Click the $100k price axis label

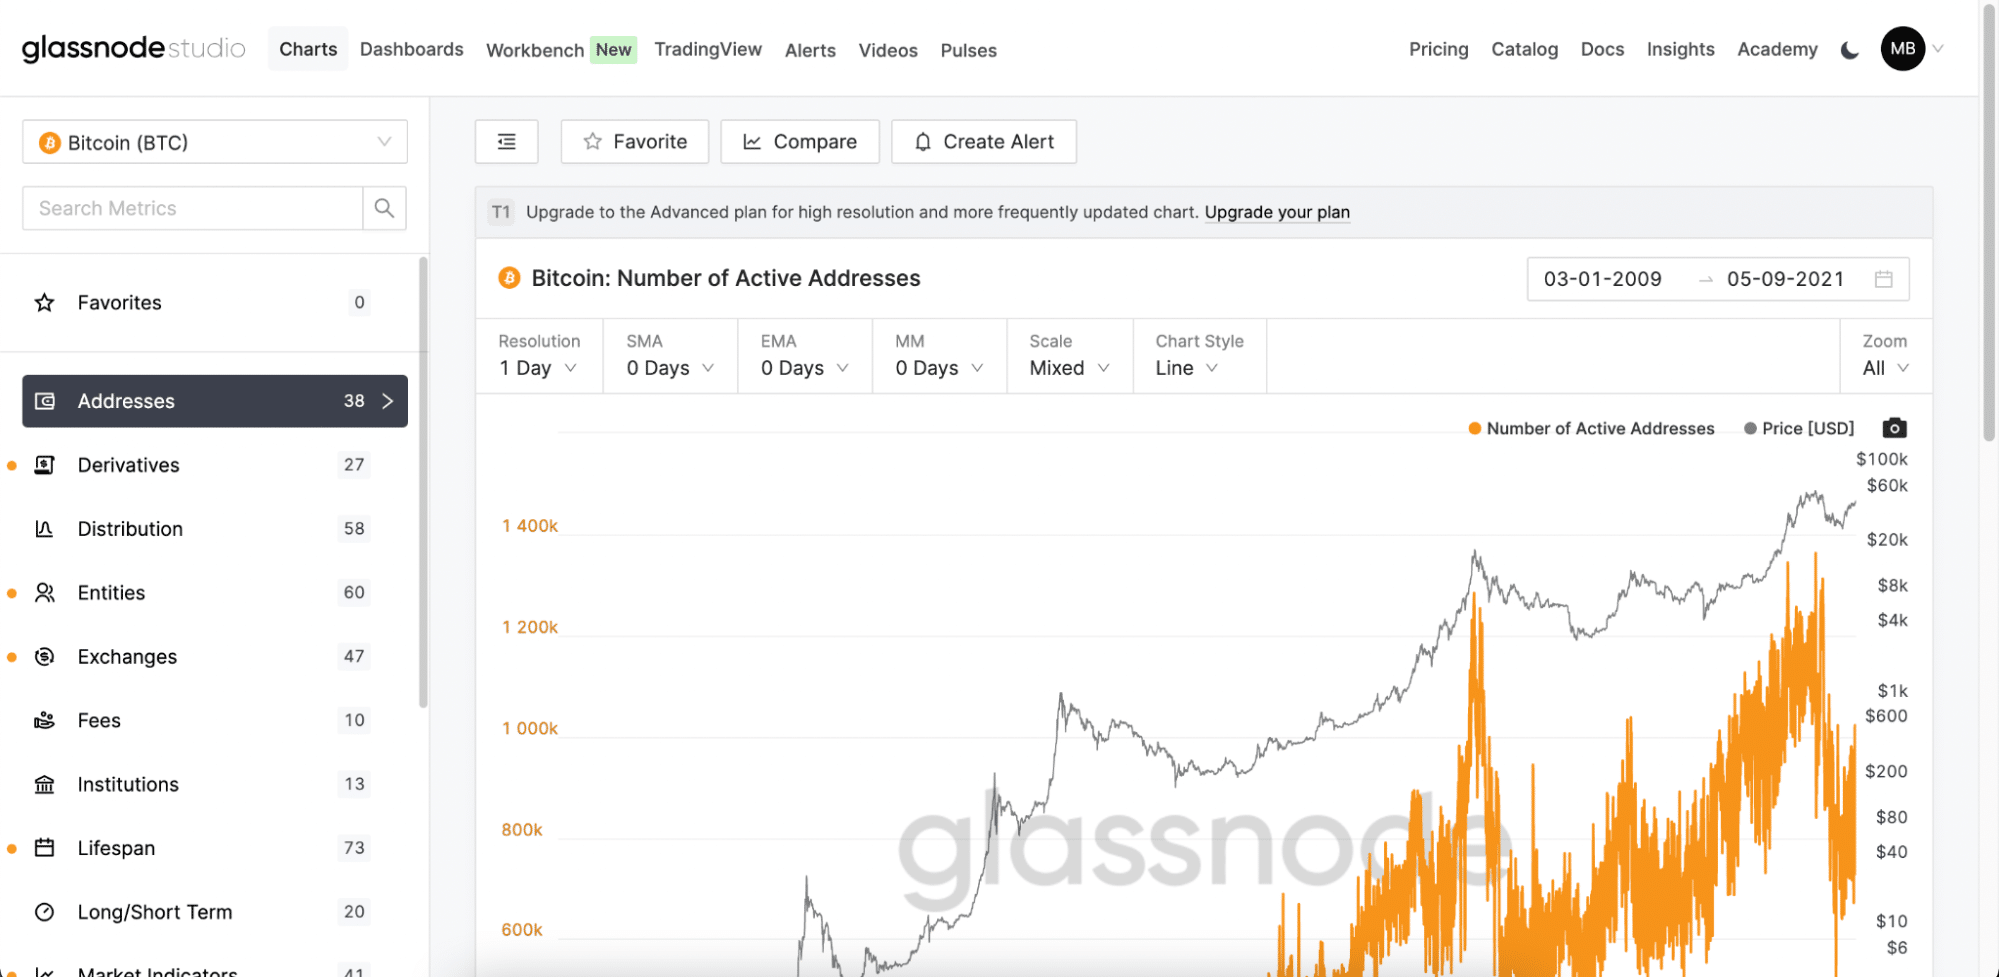[x=1881, y=459]
